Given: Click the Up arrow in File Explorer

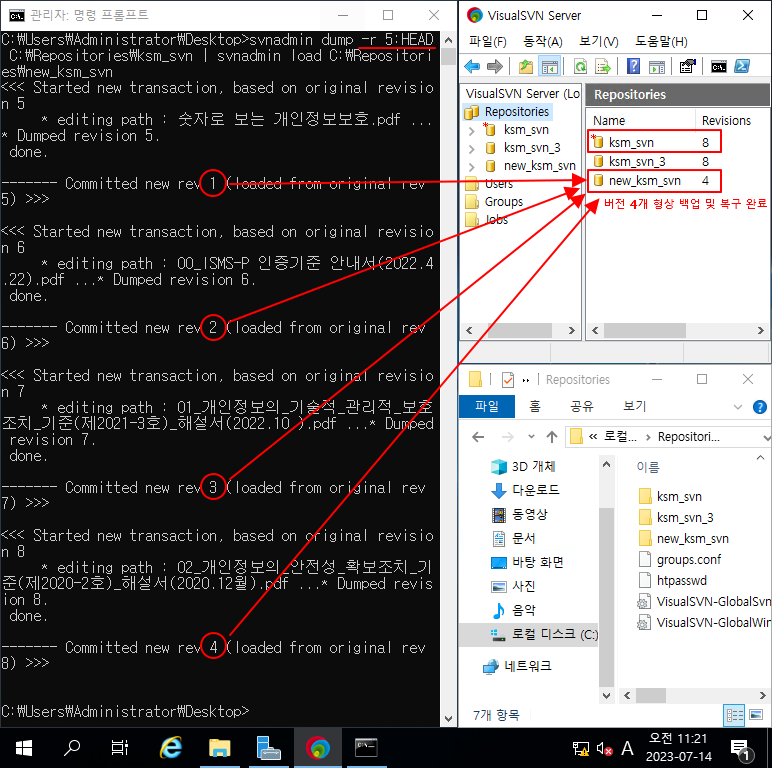Looking at the screenshot, I should (552, 437).
